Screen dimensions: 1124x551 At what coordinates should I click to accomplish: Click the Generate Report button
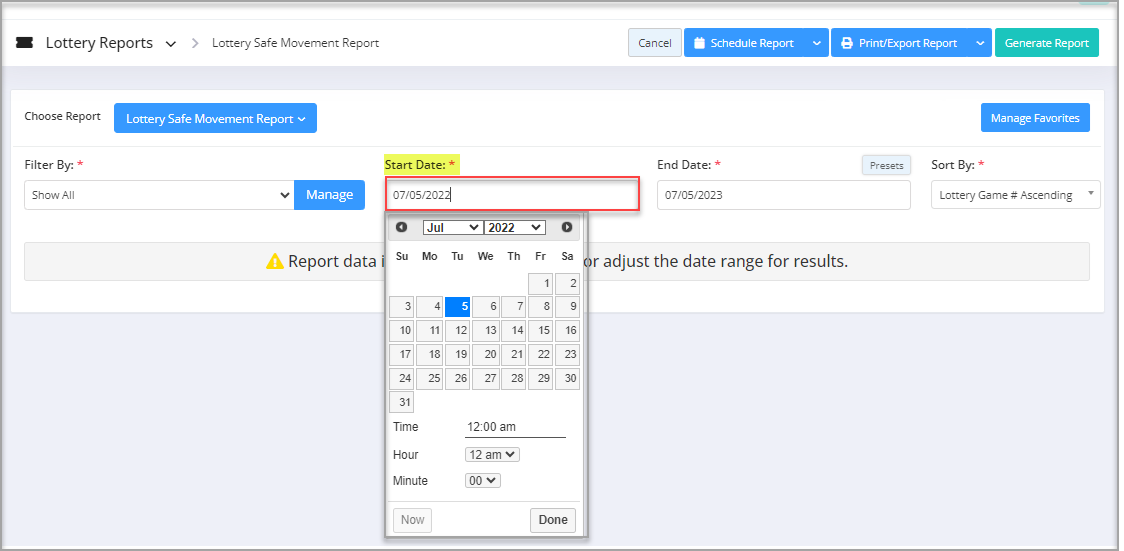click(1046, 43)
